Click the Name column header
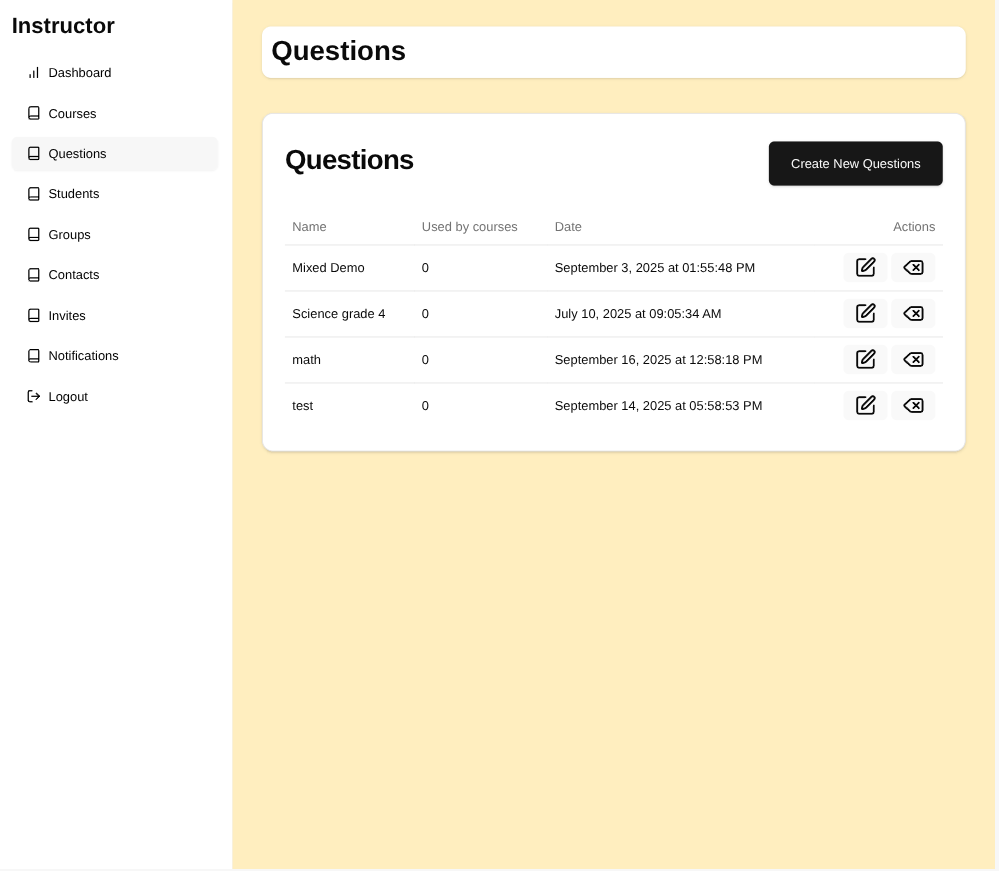Viewport: 999px width, 871px height. point(310,227)
